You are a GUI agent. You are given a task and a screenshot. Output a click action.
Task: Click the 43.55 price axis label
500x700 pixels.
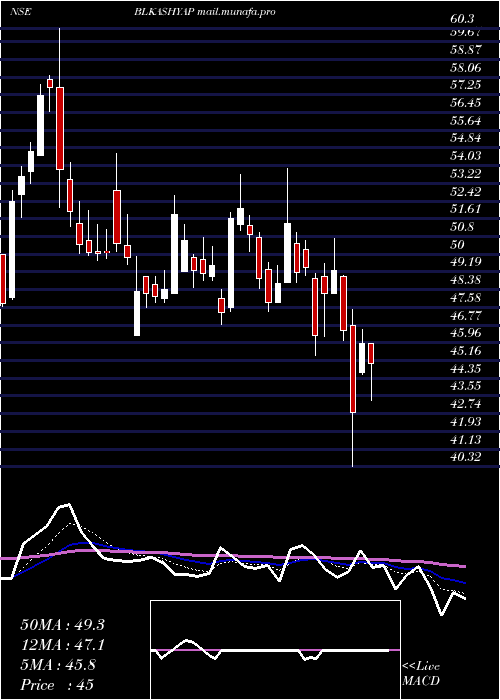[x=466, y=386]
